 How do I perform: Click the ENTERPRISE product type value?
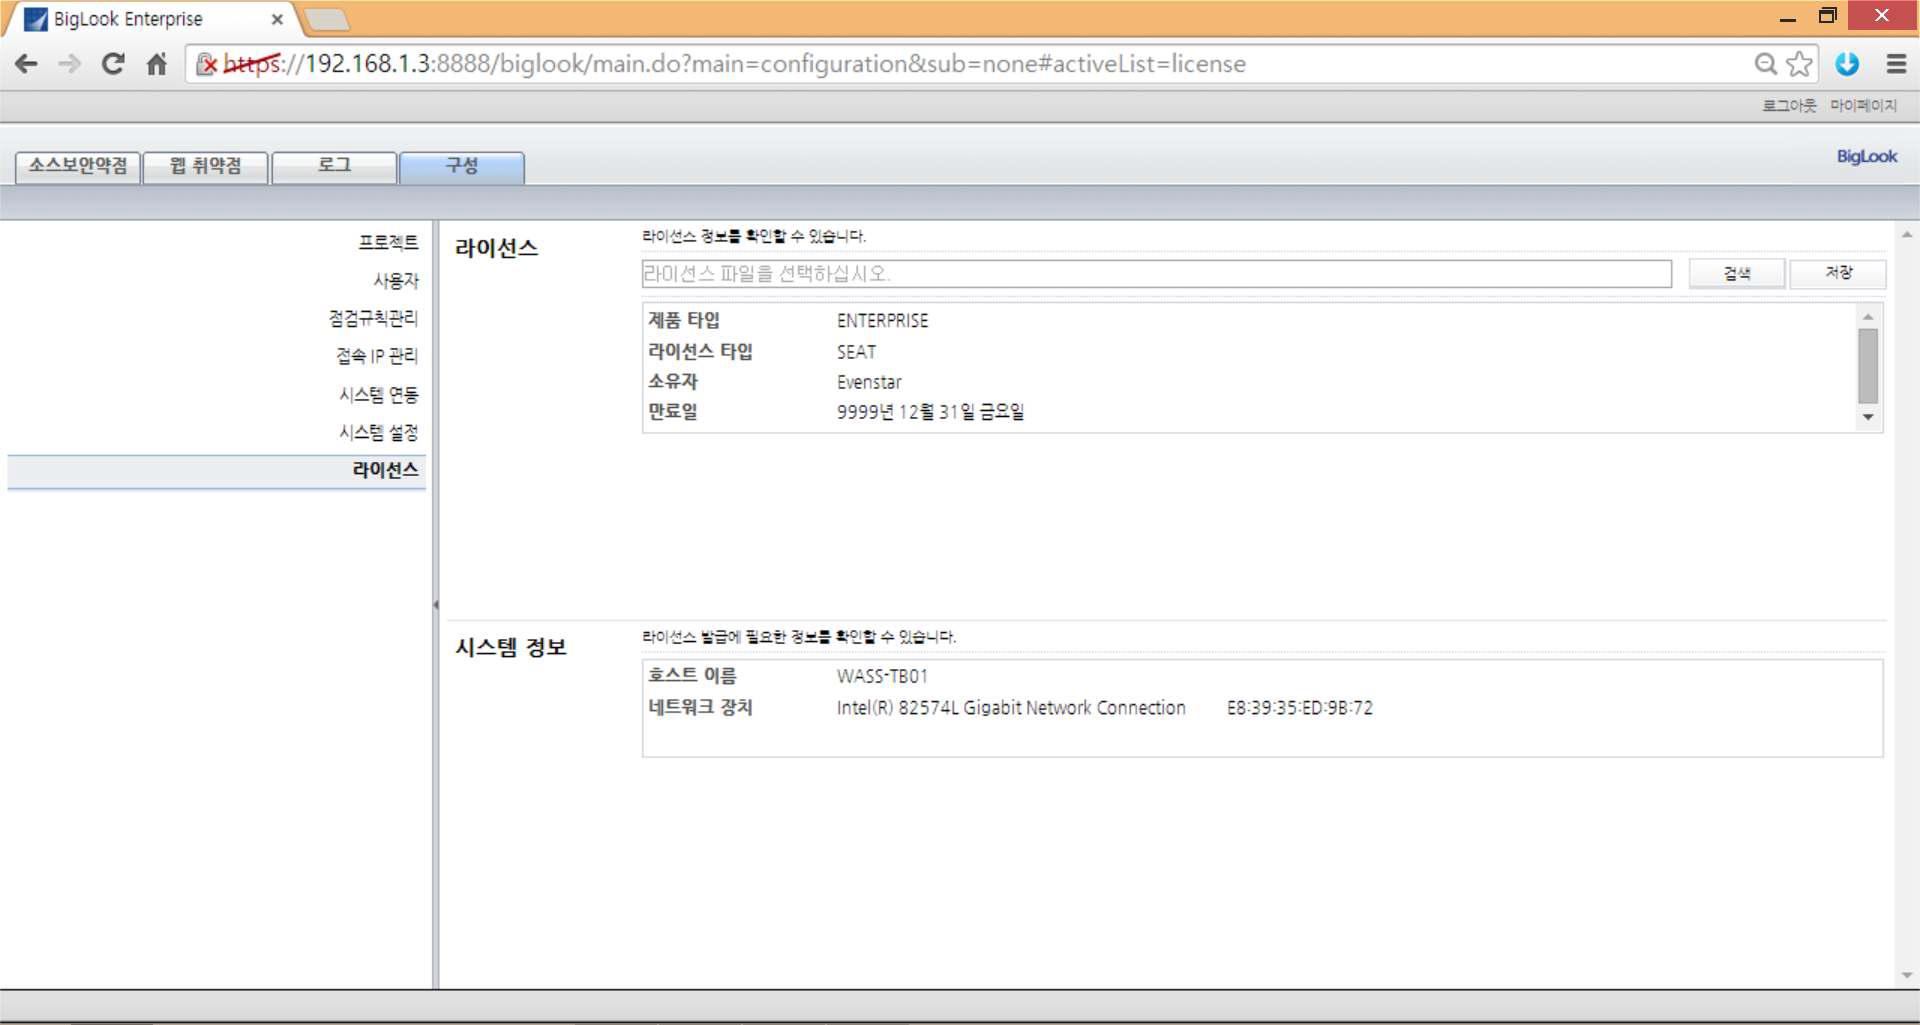coord(882,320)
